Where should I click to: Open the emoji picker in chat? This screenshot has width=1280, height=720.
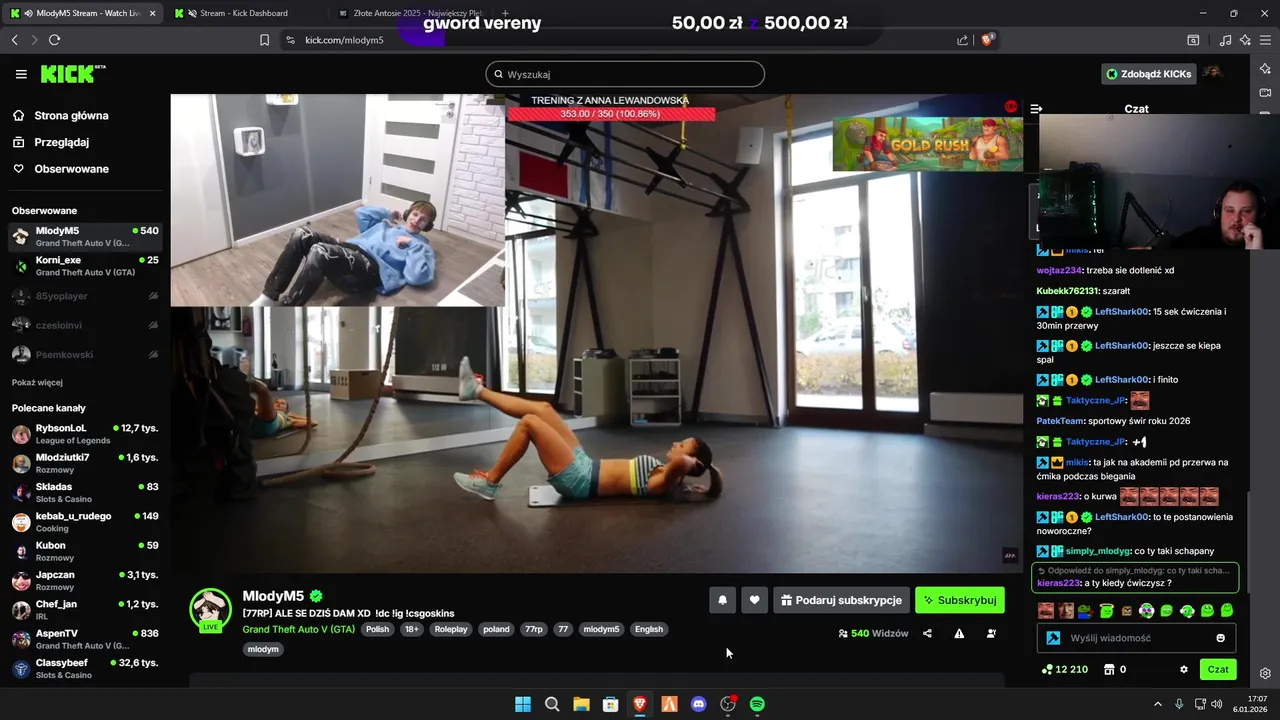[x=1220, y=638]
